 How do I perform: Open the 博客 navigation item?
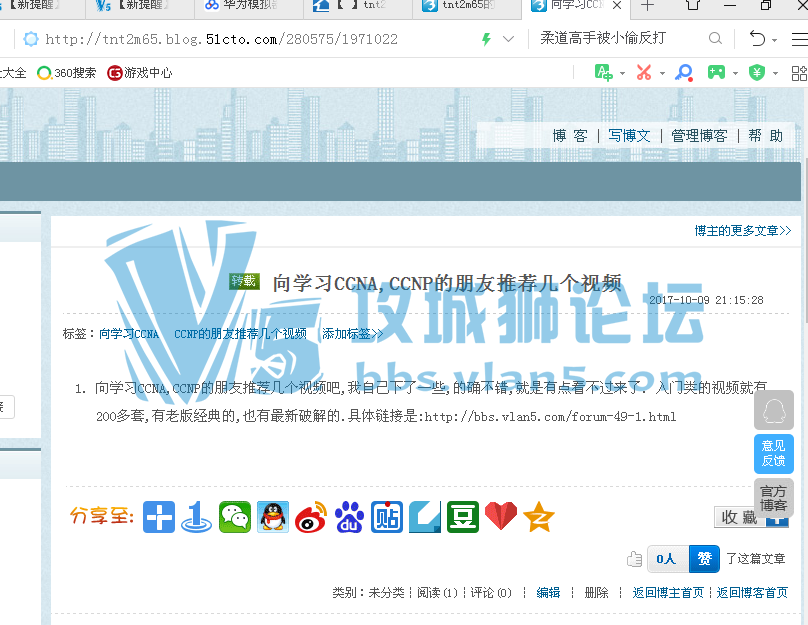(x=570, y=136)
